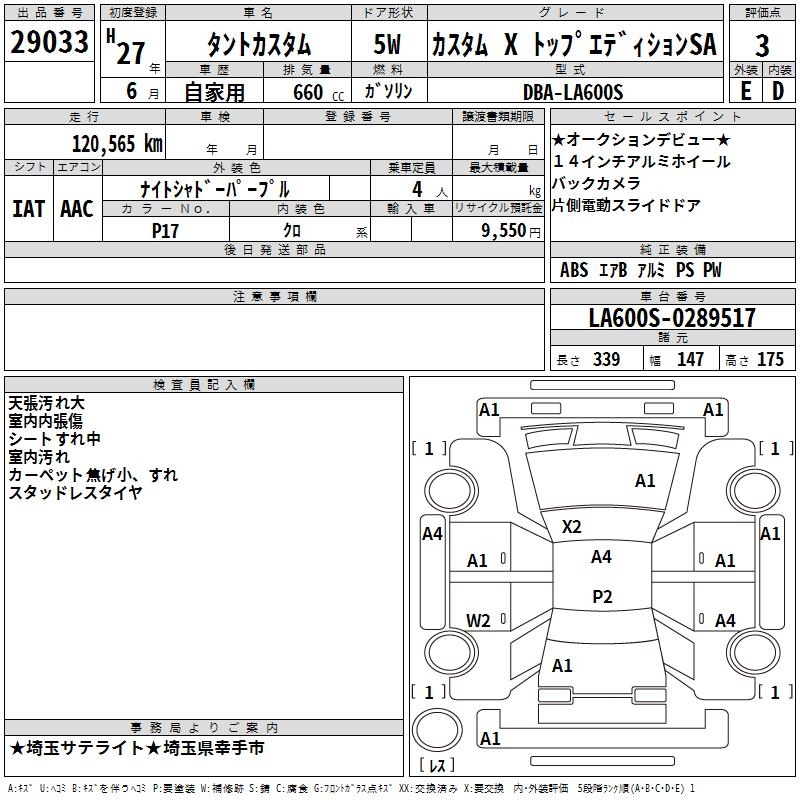The width and height of the screenshot is (800, 800).
Task: Click the model code DBA-LA600S
Action: [x=573, y=92]
